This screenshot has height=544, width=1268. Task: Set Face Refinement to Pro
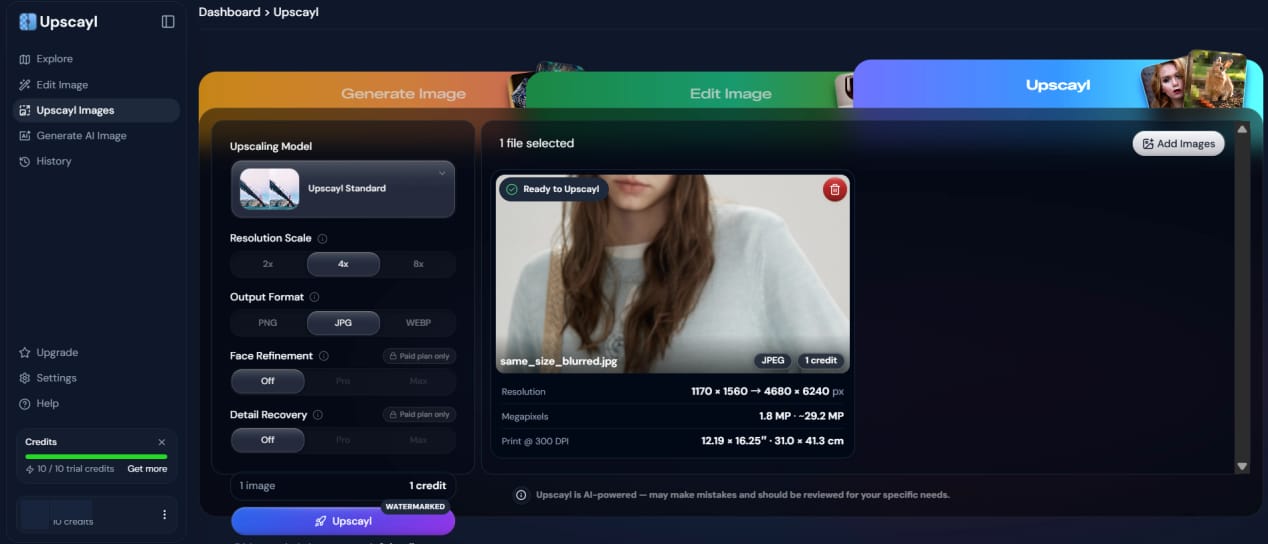[x=343, y=381]
